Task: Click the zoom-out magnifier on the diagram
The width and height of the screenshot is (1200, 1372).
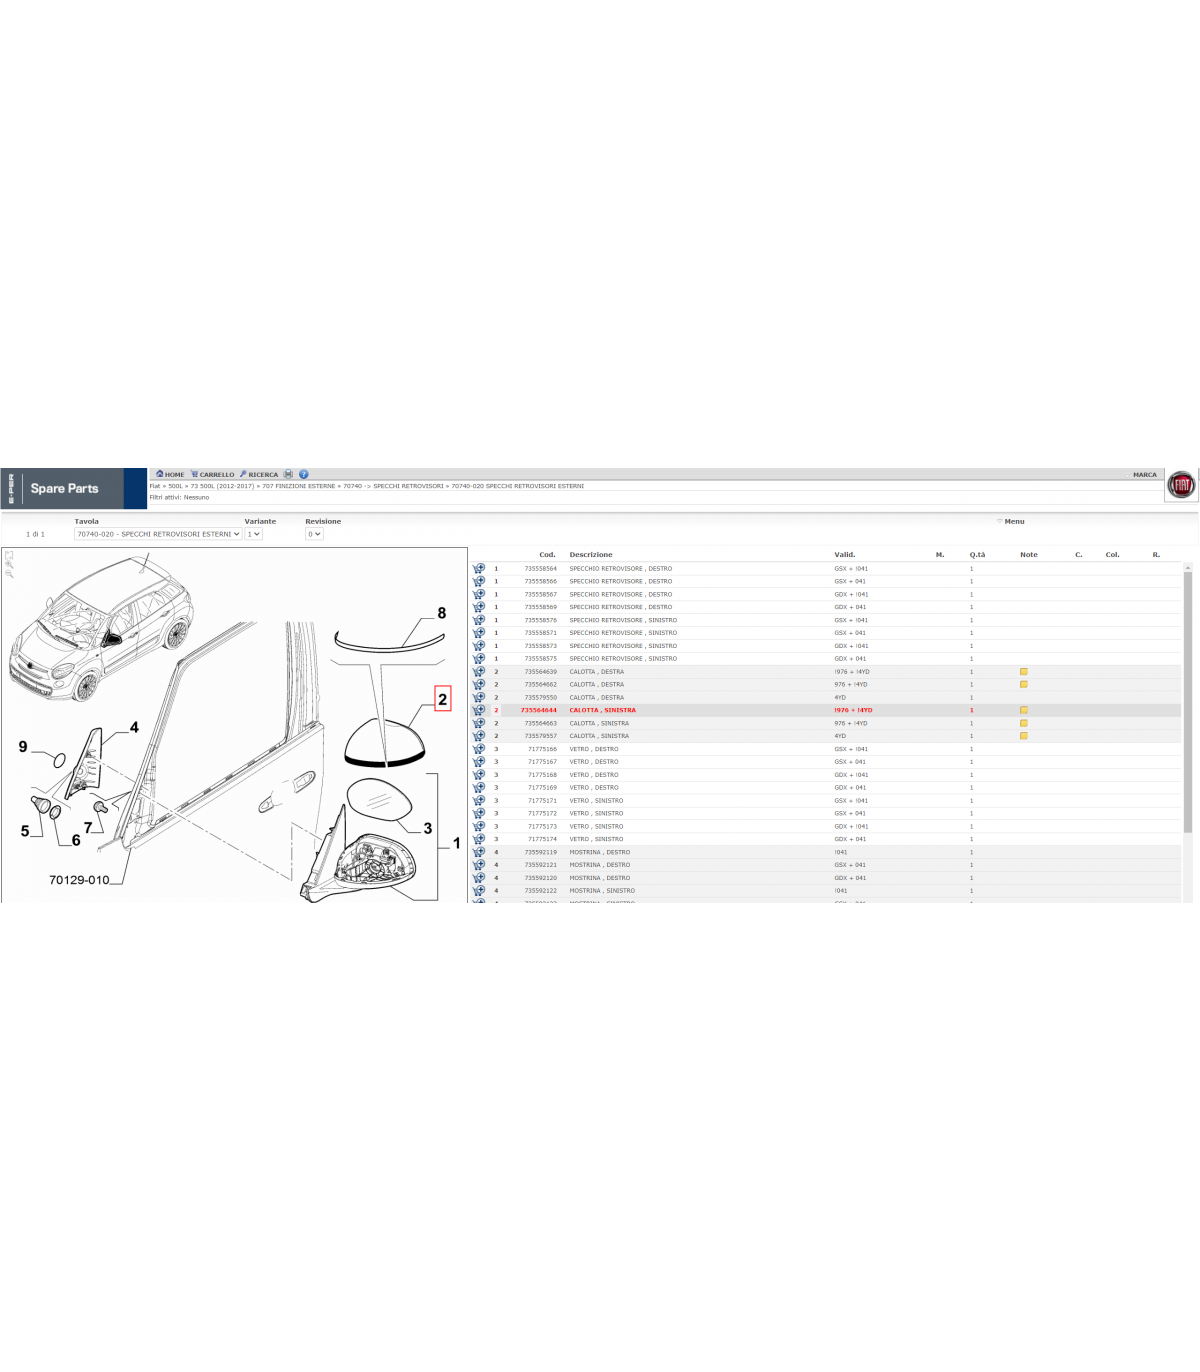Action: pyautogui.click(x=9, y=572)
